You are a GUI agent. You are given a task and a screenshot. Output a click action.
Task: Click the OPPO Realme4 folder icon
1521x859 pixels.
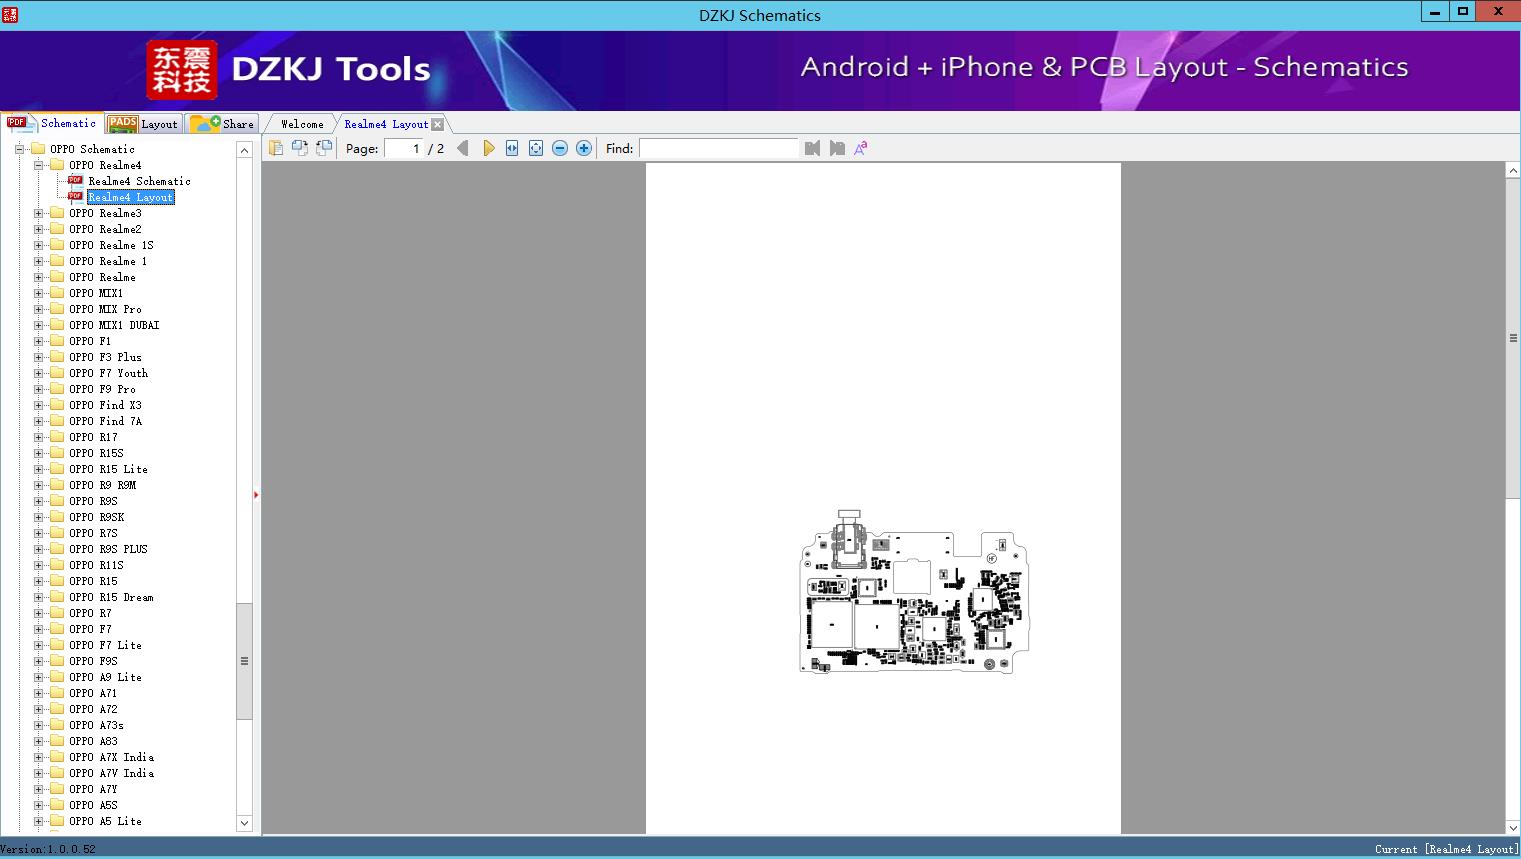click(x=57, y=165)
